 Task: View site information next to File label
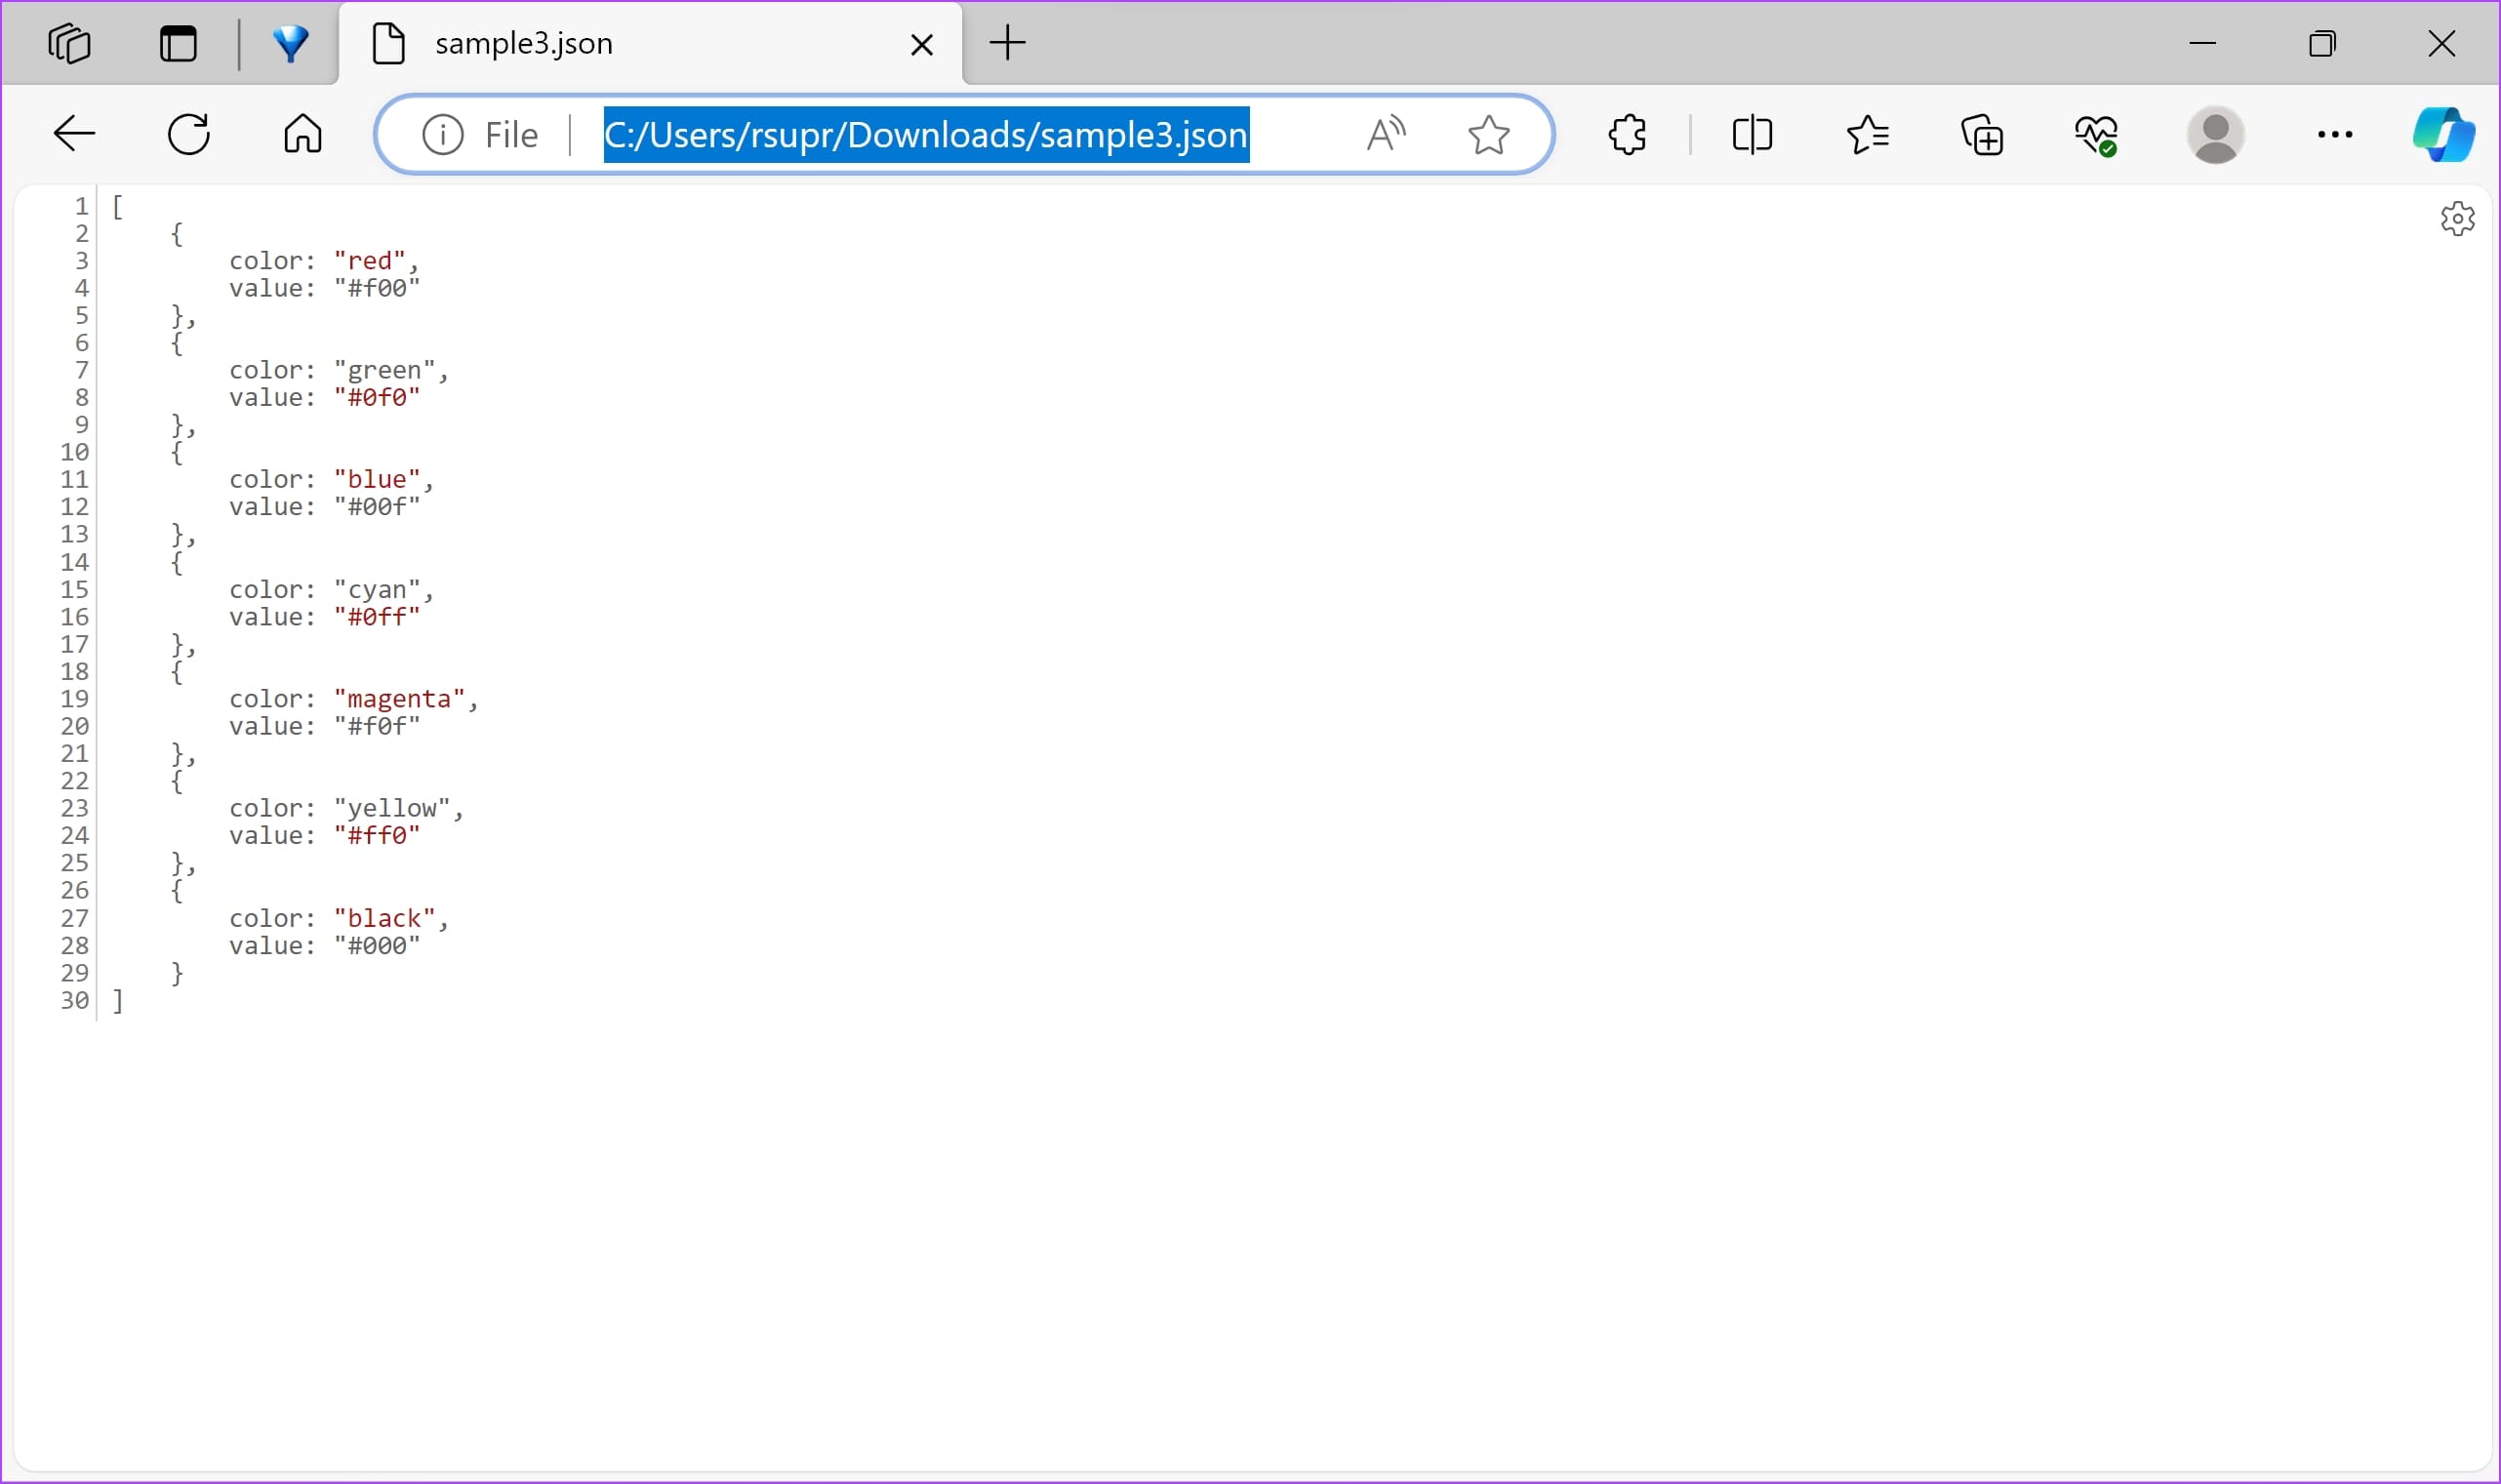point(443,134)
